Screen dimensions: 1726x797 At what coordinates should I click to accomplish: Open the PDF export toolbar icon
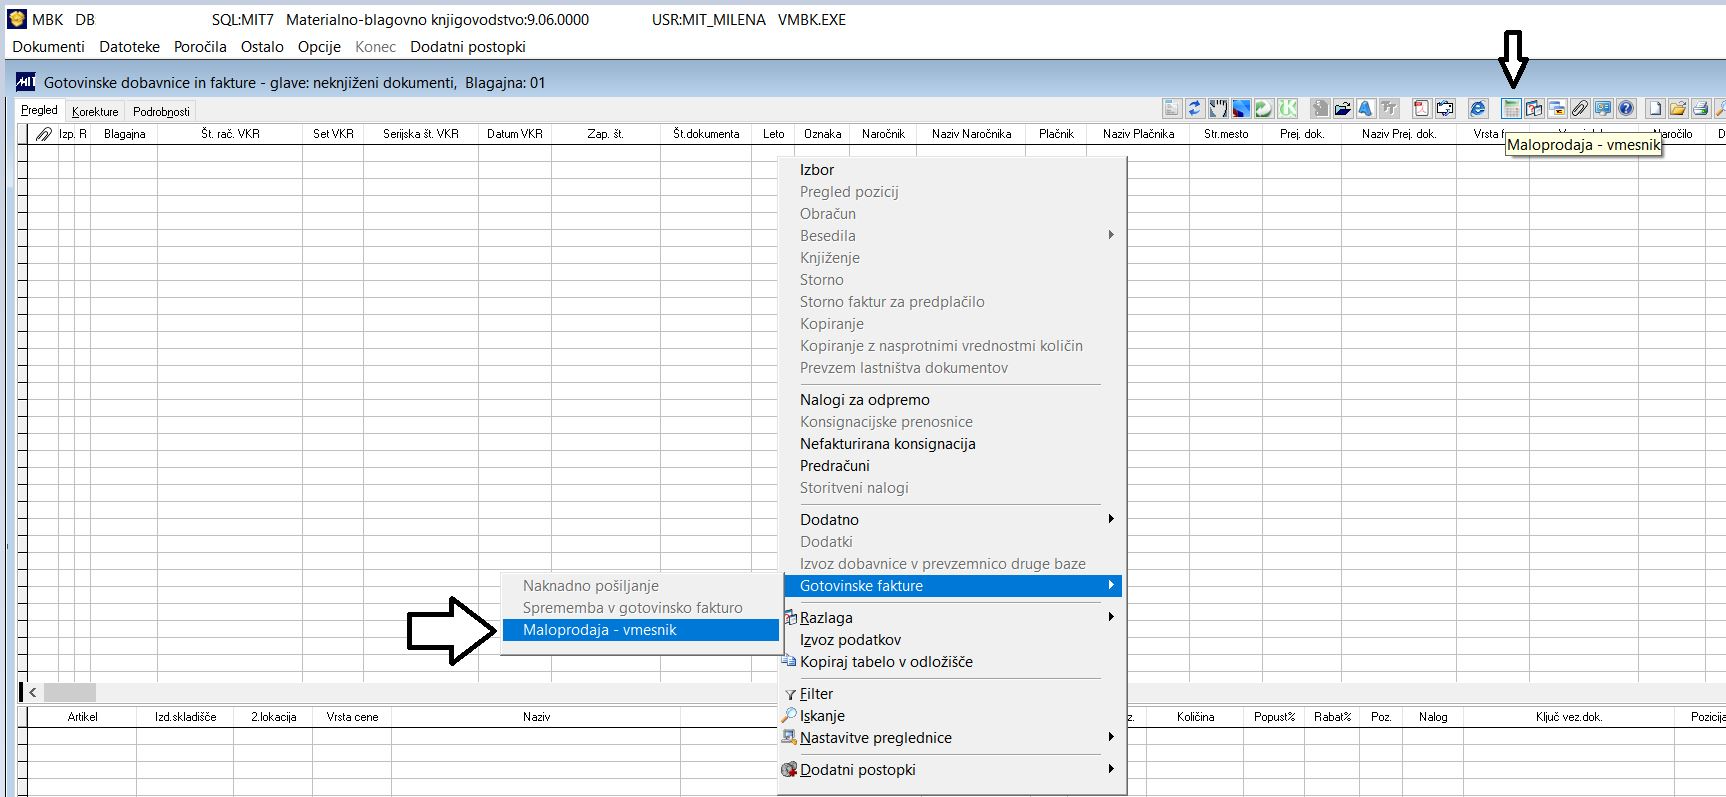(x=1421, y=109)
